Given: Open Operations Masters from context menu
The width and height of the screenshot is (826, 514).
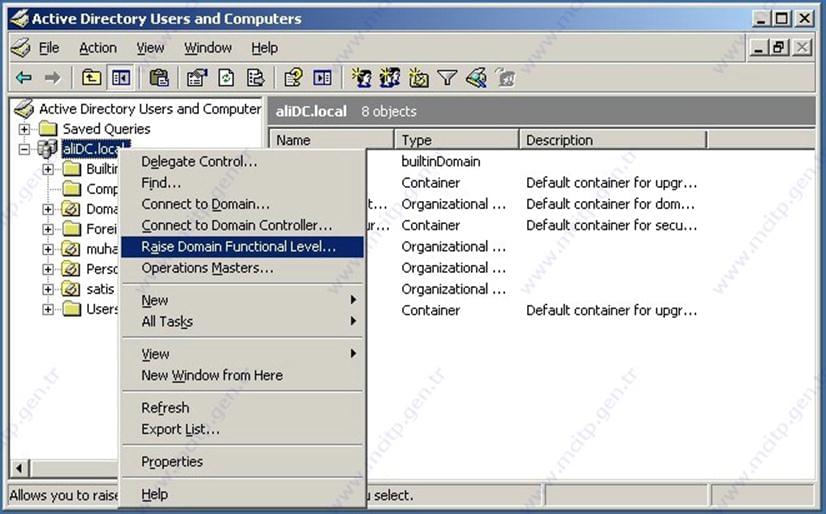Looking at the screenshot, I should click(x=242, y=268).
